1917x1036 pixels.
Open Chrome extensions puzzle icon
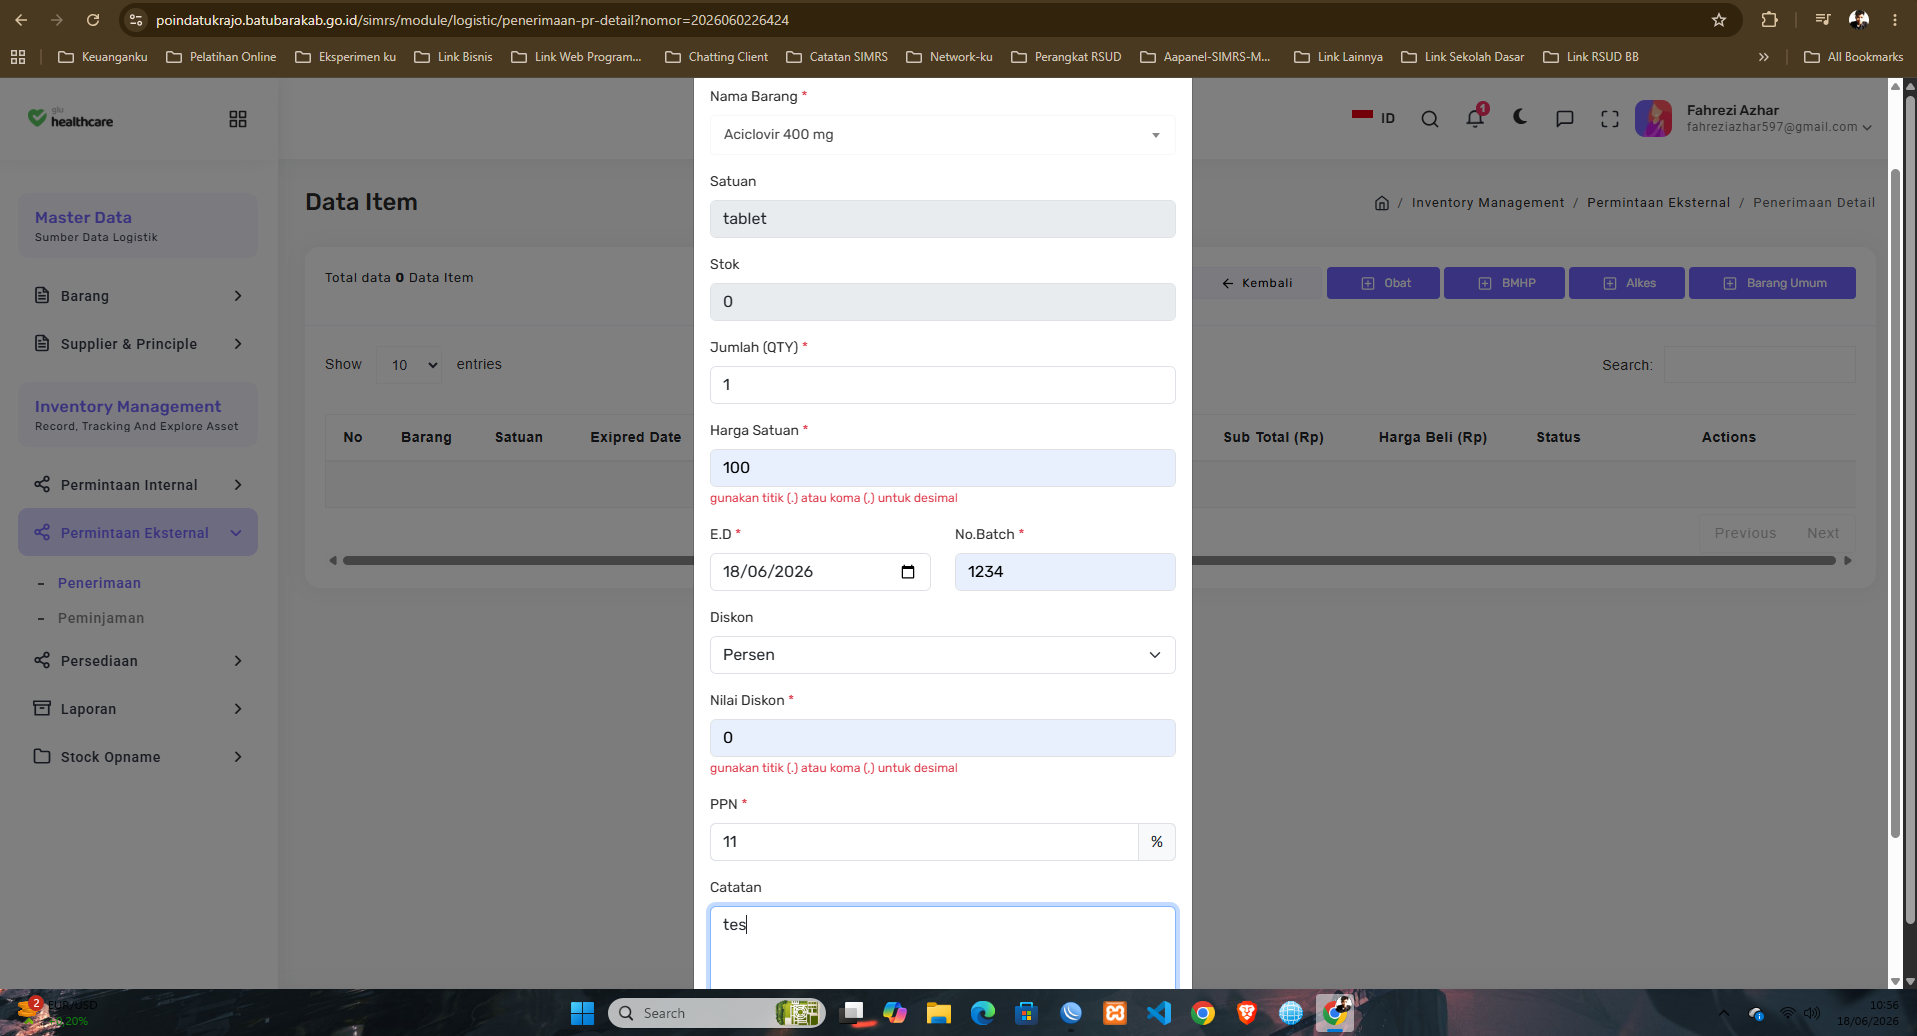coord(1769,20)
